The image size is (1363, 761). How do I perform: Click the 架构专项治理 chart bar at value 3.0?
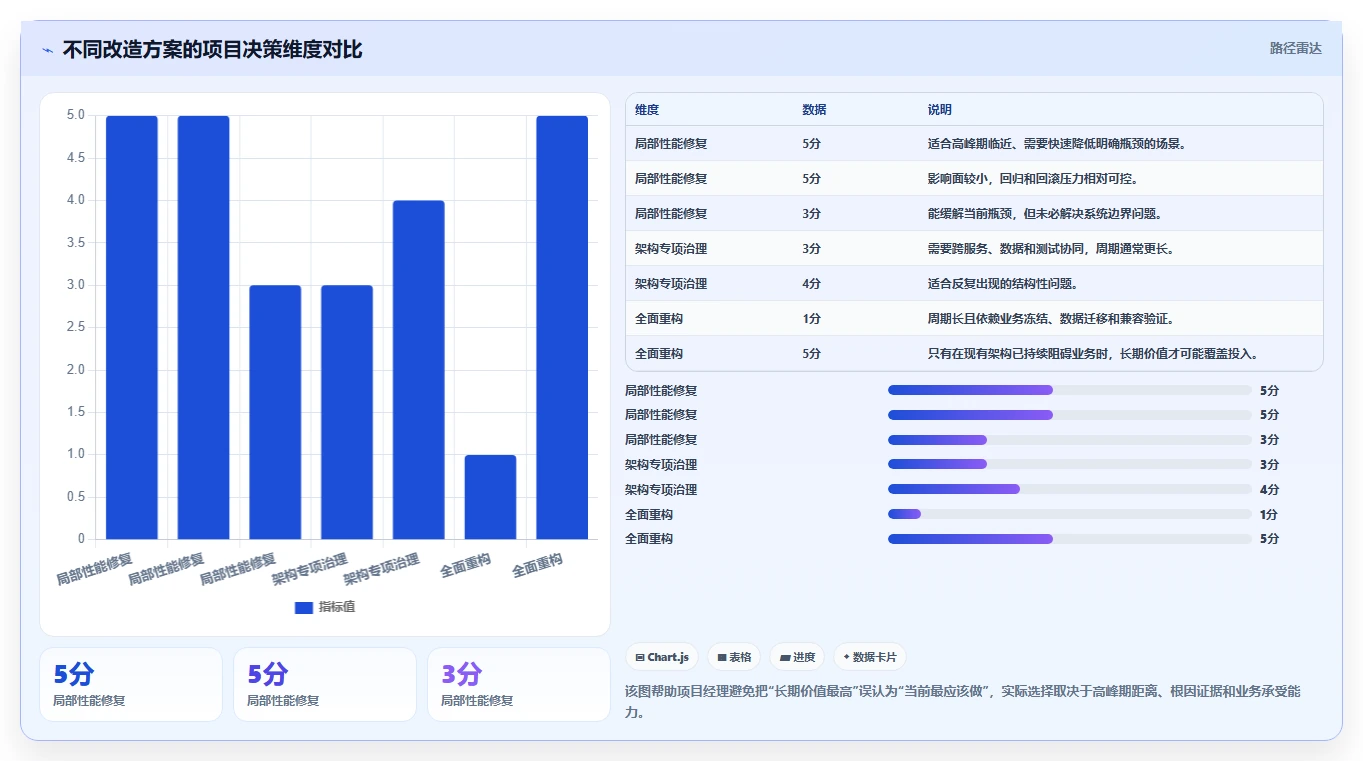(347, 412)
